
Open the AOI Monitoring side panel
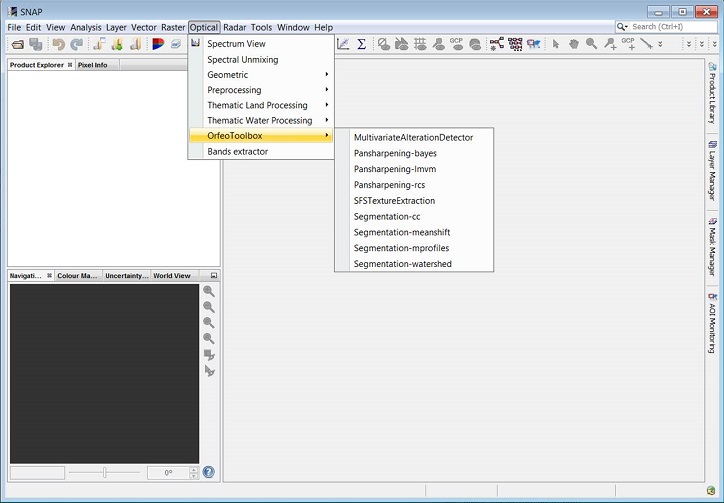(712, 323)
